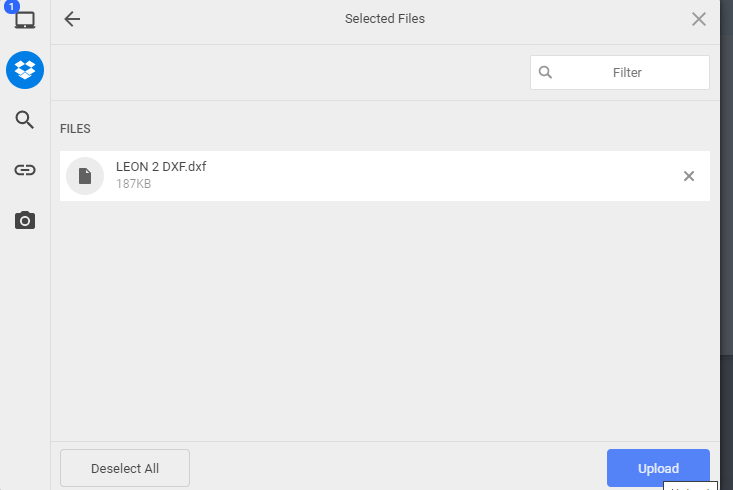Go back with the left arrow

pos(72,19)
